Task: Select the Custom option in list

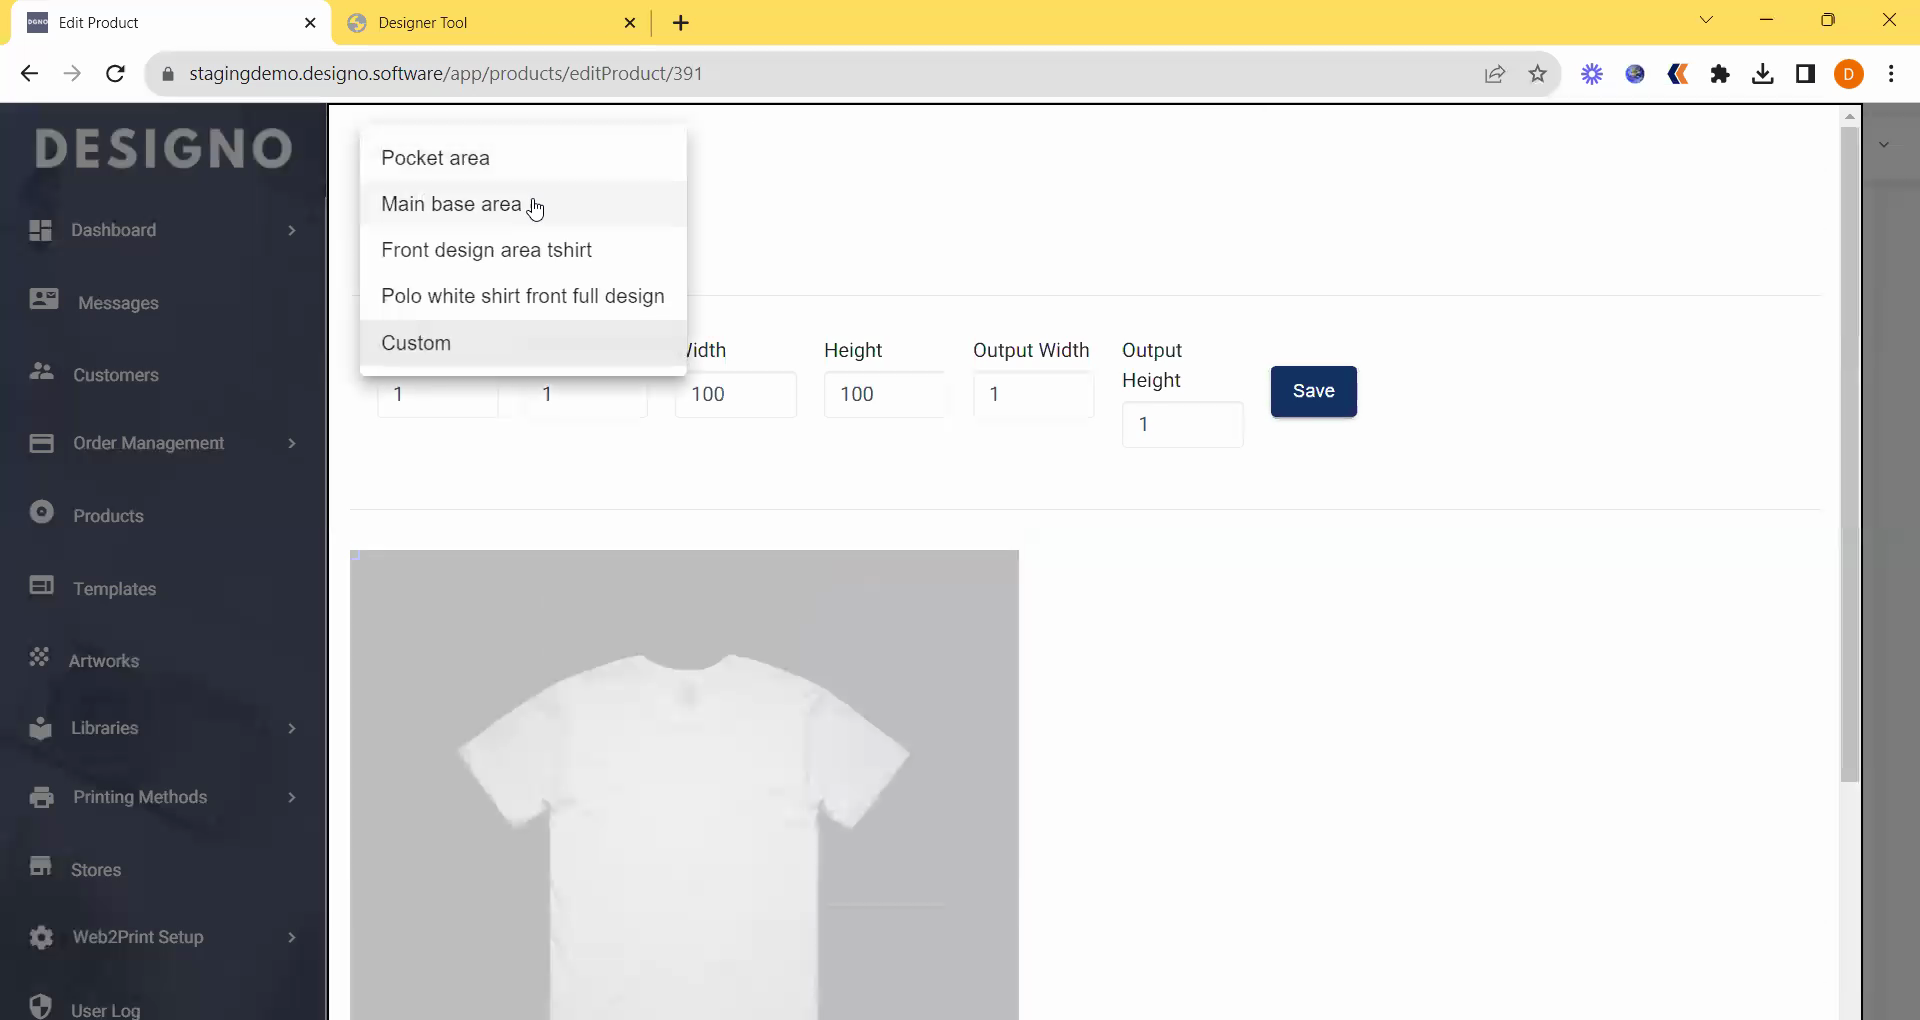Action: click(x=416, y=343)
